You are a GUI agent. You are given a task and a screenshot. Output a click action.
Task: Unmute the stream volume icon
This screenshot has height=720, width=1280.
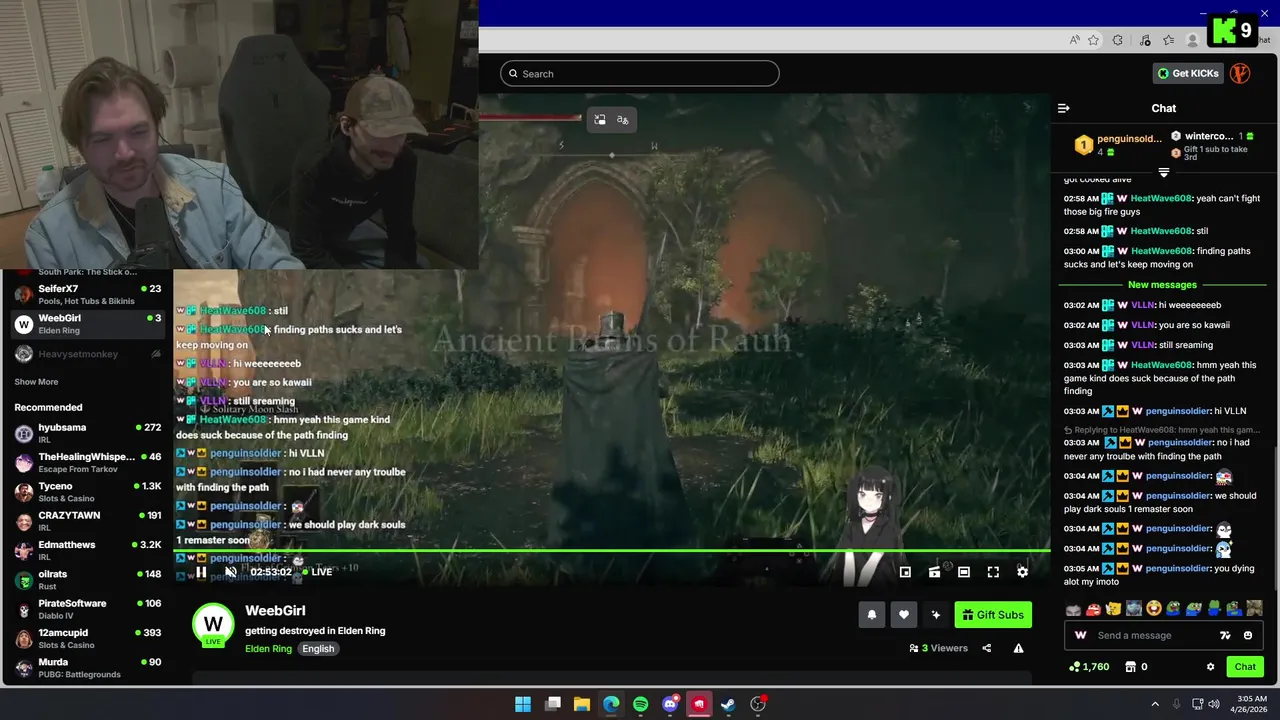pos(230,572)
